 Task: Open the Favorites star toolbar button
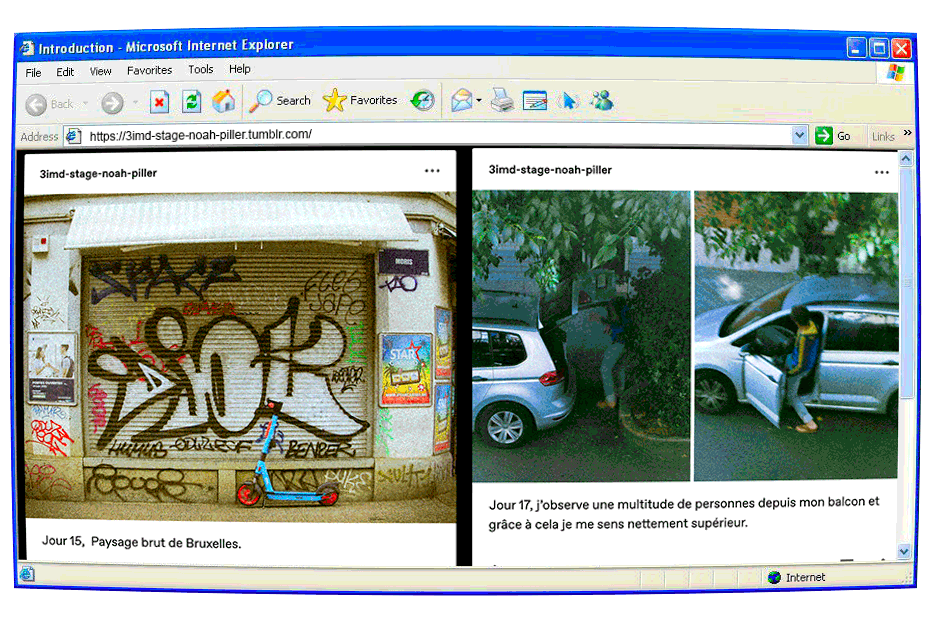coord(361,101)
